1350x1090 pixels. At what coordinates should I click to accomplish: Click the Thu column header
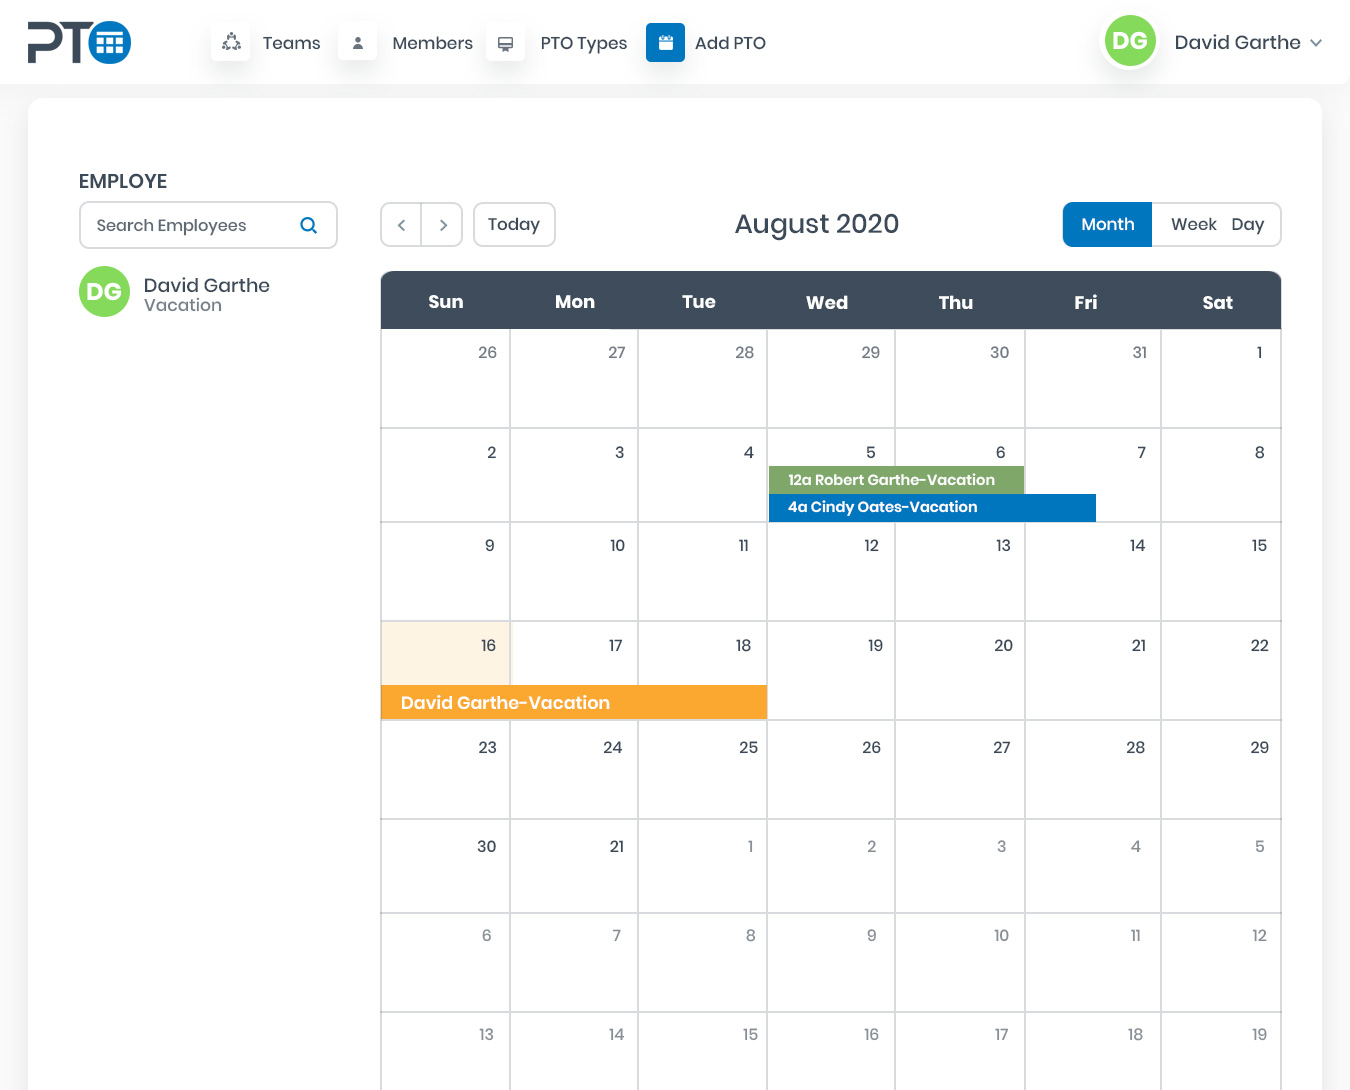956,302
